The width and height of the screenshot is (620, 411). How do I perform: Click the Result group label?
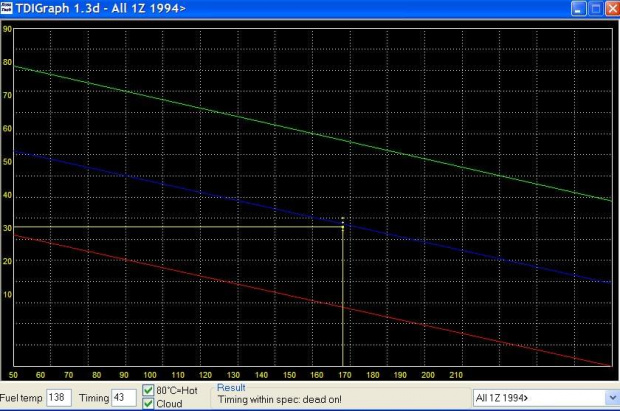[231, 388]
